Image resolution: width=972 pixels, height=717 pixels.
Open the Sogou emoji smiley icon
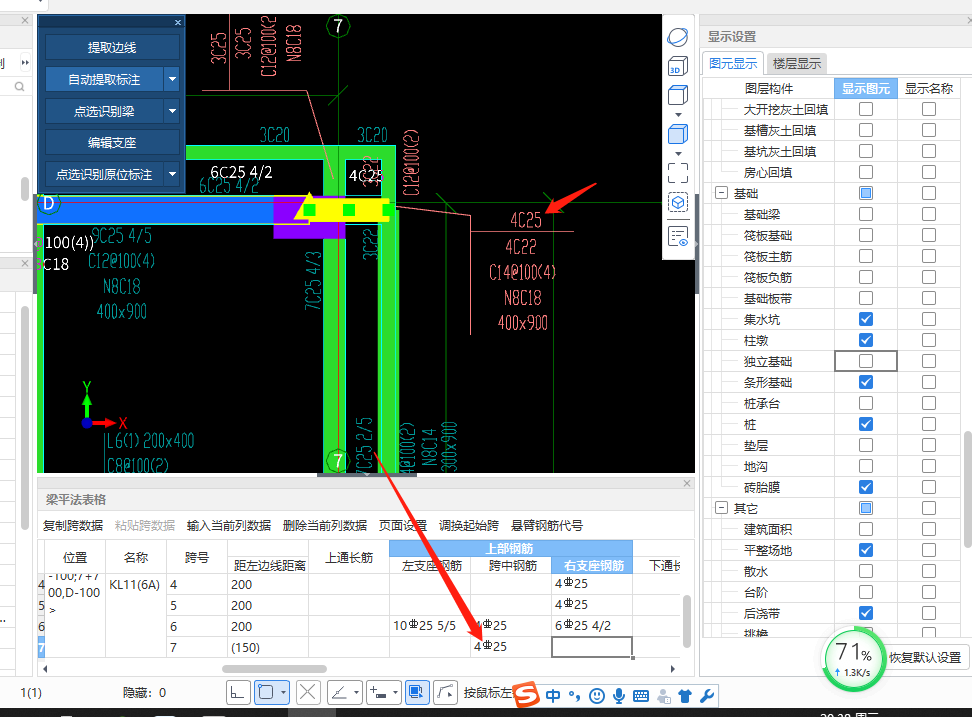click(596, 696)
